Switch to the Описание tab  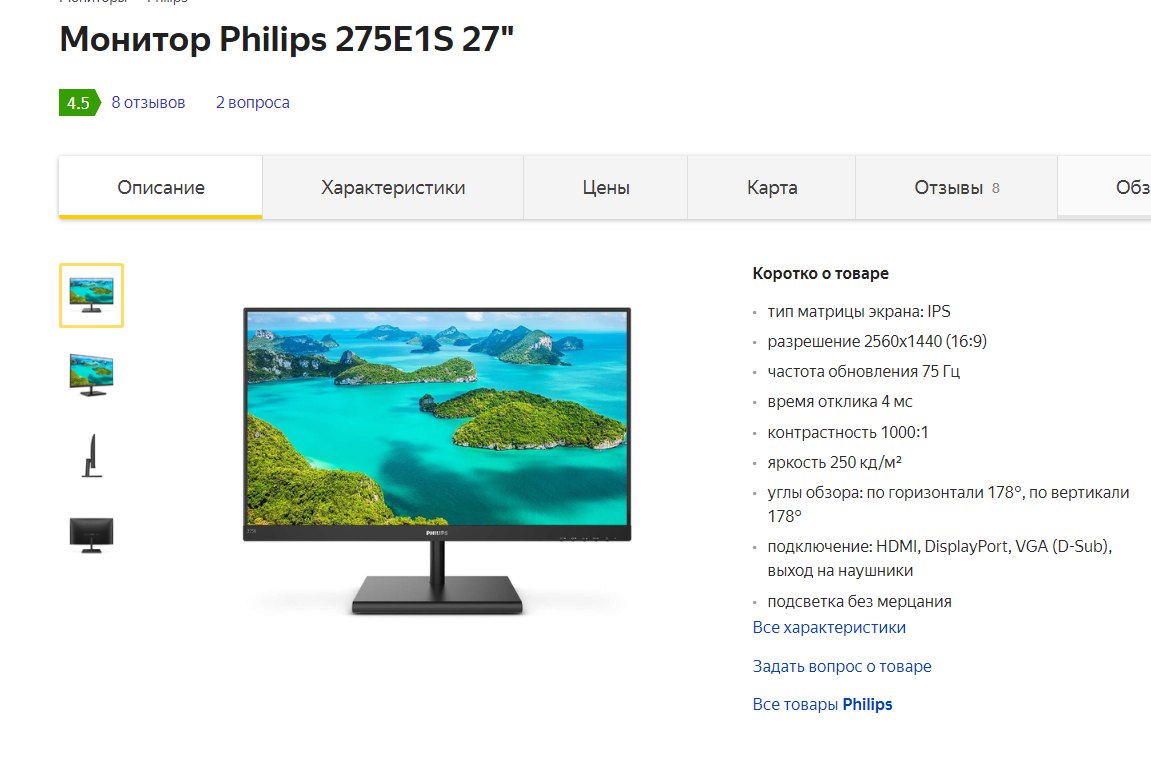(161, 188)
